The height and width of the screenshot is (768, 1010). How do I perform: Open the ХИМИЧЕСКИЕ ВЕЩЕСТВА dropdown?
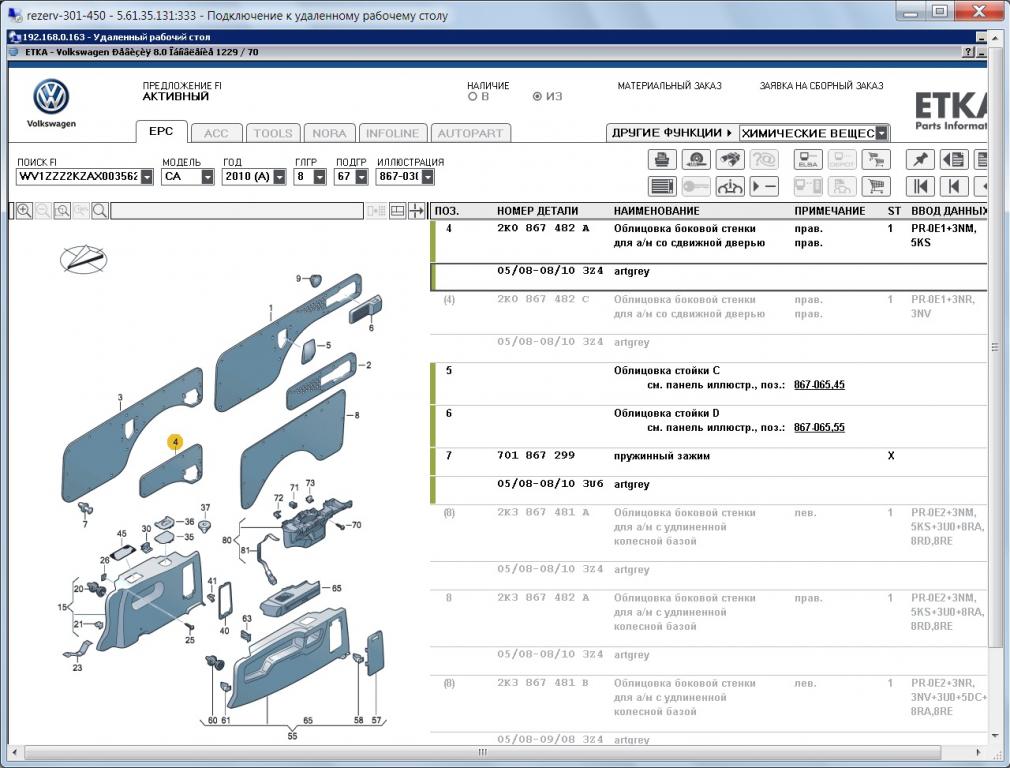click(x=882, y=133)
